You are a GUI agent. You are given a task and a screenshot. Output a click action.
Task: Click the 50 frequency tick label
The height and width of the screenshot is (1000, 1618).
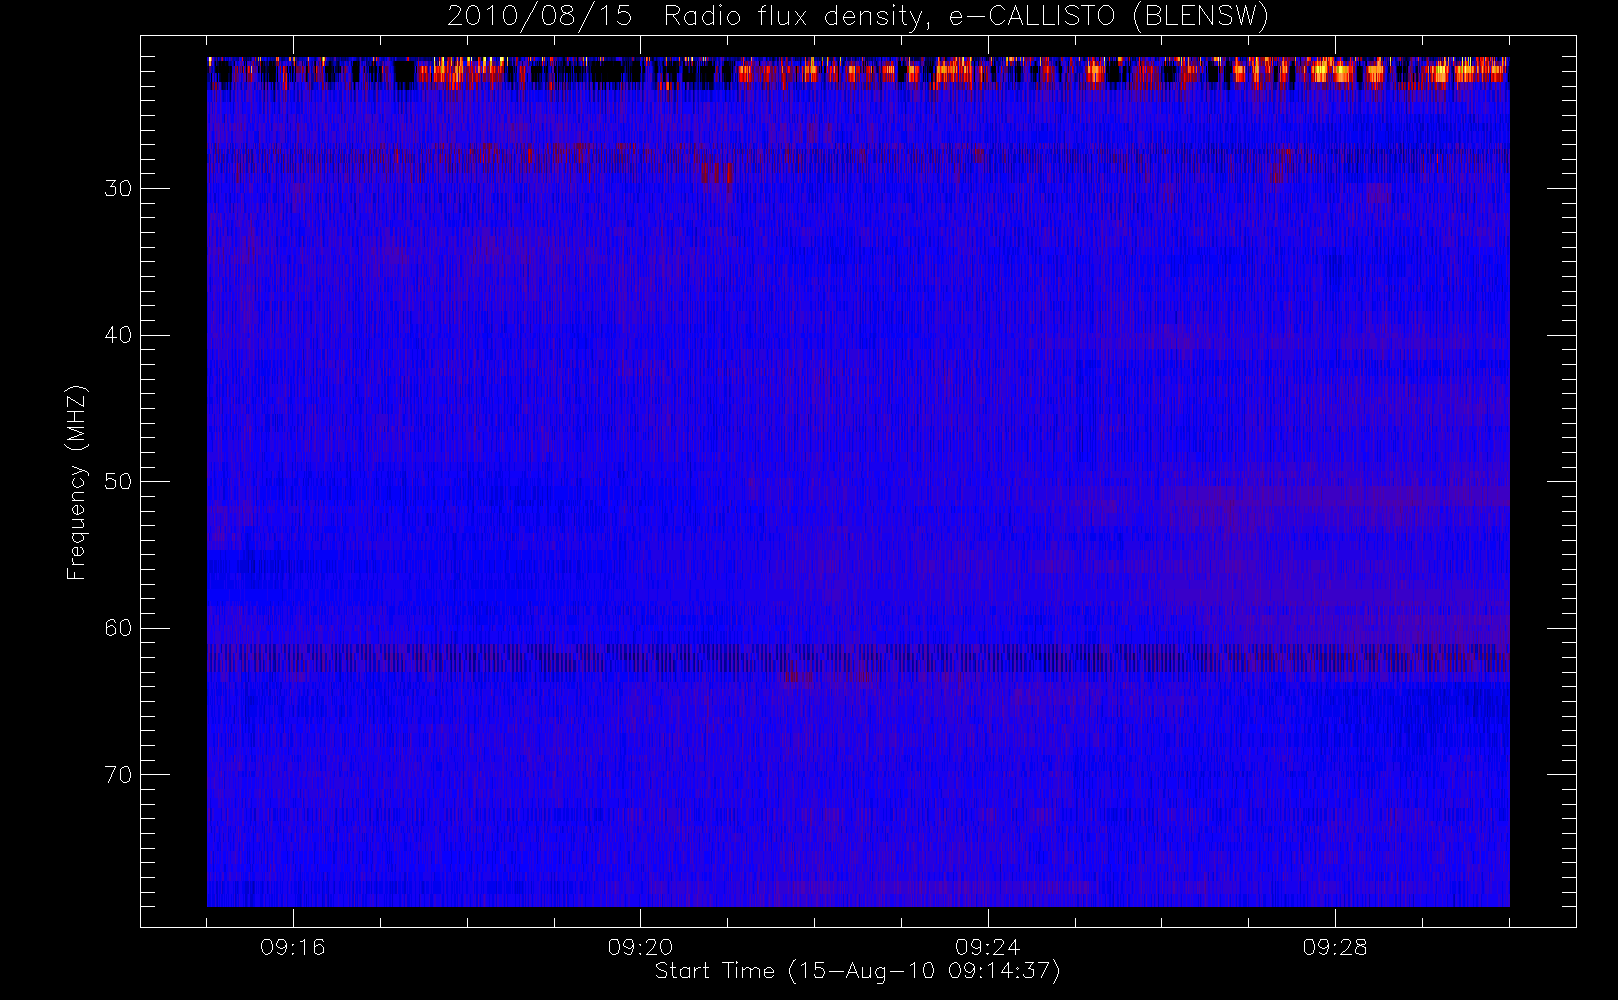click(x=118, y=482)
